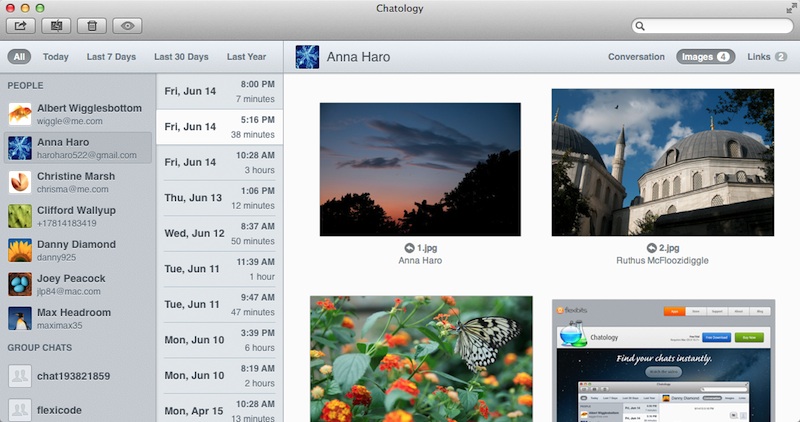Click the arrow icon beside 1.jpg
This screenshot has height=422, width=800.
point(409,248)
